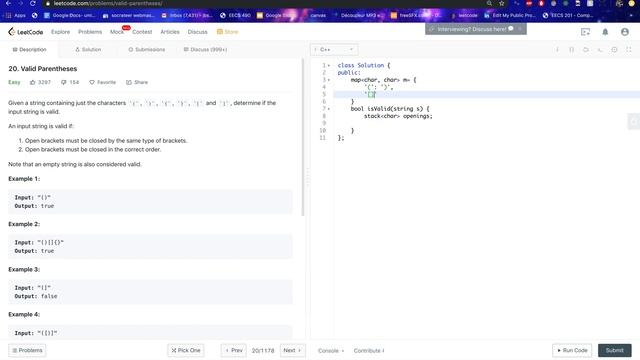Image resolution: width=640 pixels, height=360 pixels.
Task: Expand the Console panel
Action: (331, 351)
